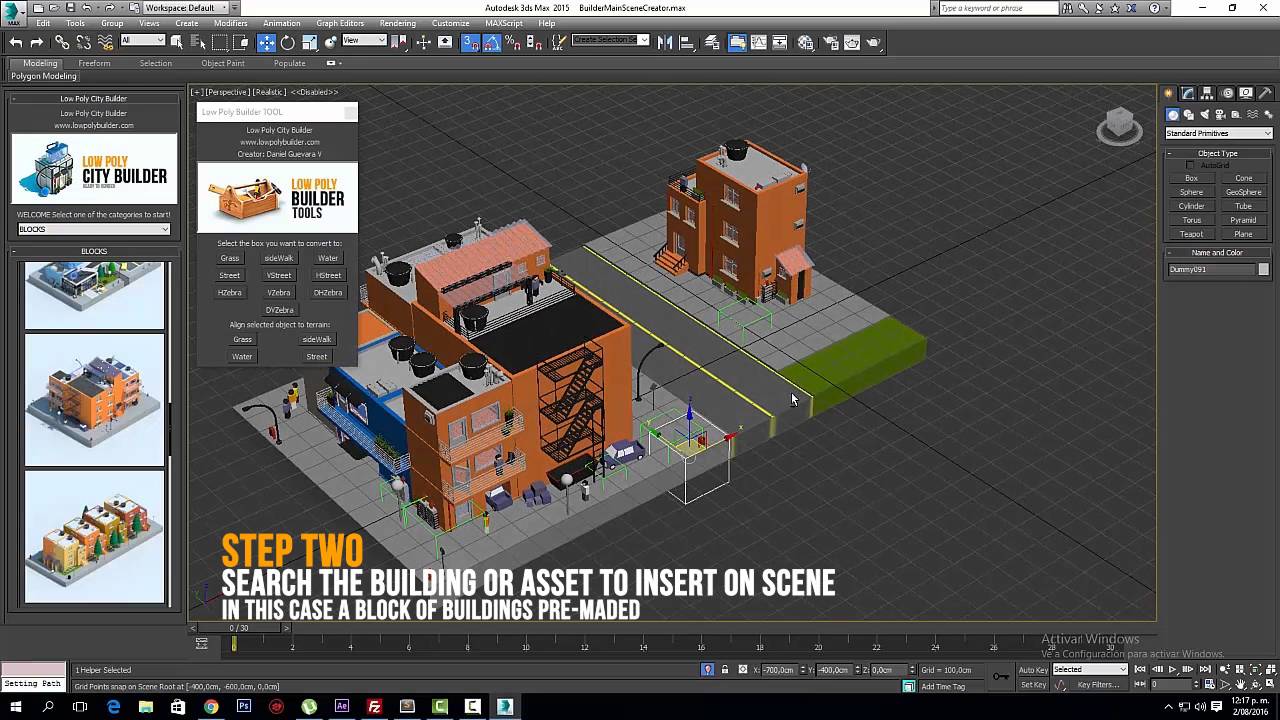Open the reference coordinate View dropdown
This screenshot has width=1280, height=720.
(x=365, y=41)
